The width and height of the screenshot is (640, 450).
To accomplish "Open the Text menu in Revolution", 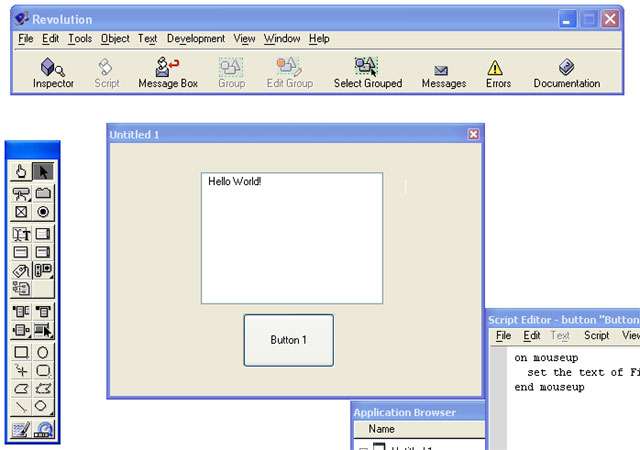I will [147, 39].
